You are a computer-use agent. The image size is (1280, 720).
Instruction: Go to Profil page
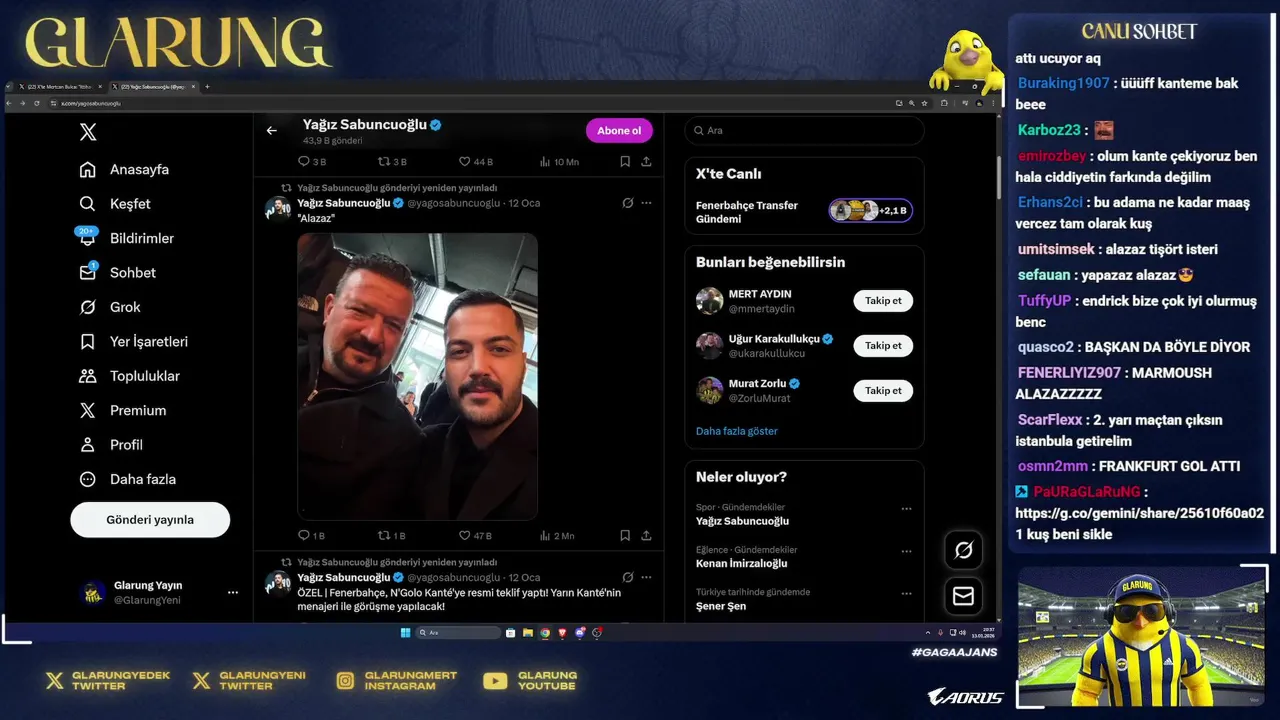click(111, 444)
